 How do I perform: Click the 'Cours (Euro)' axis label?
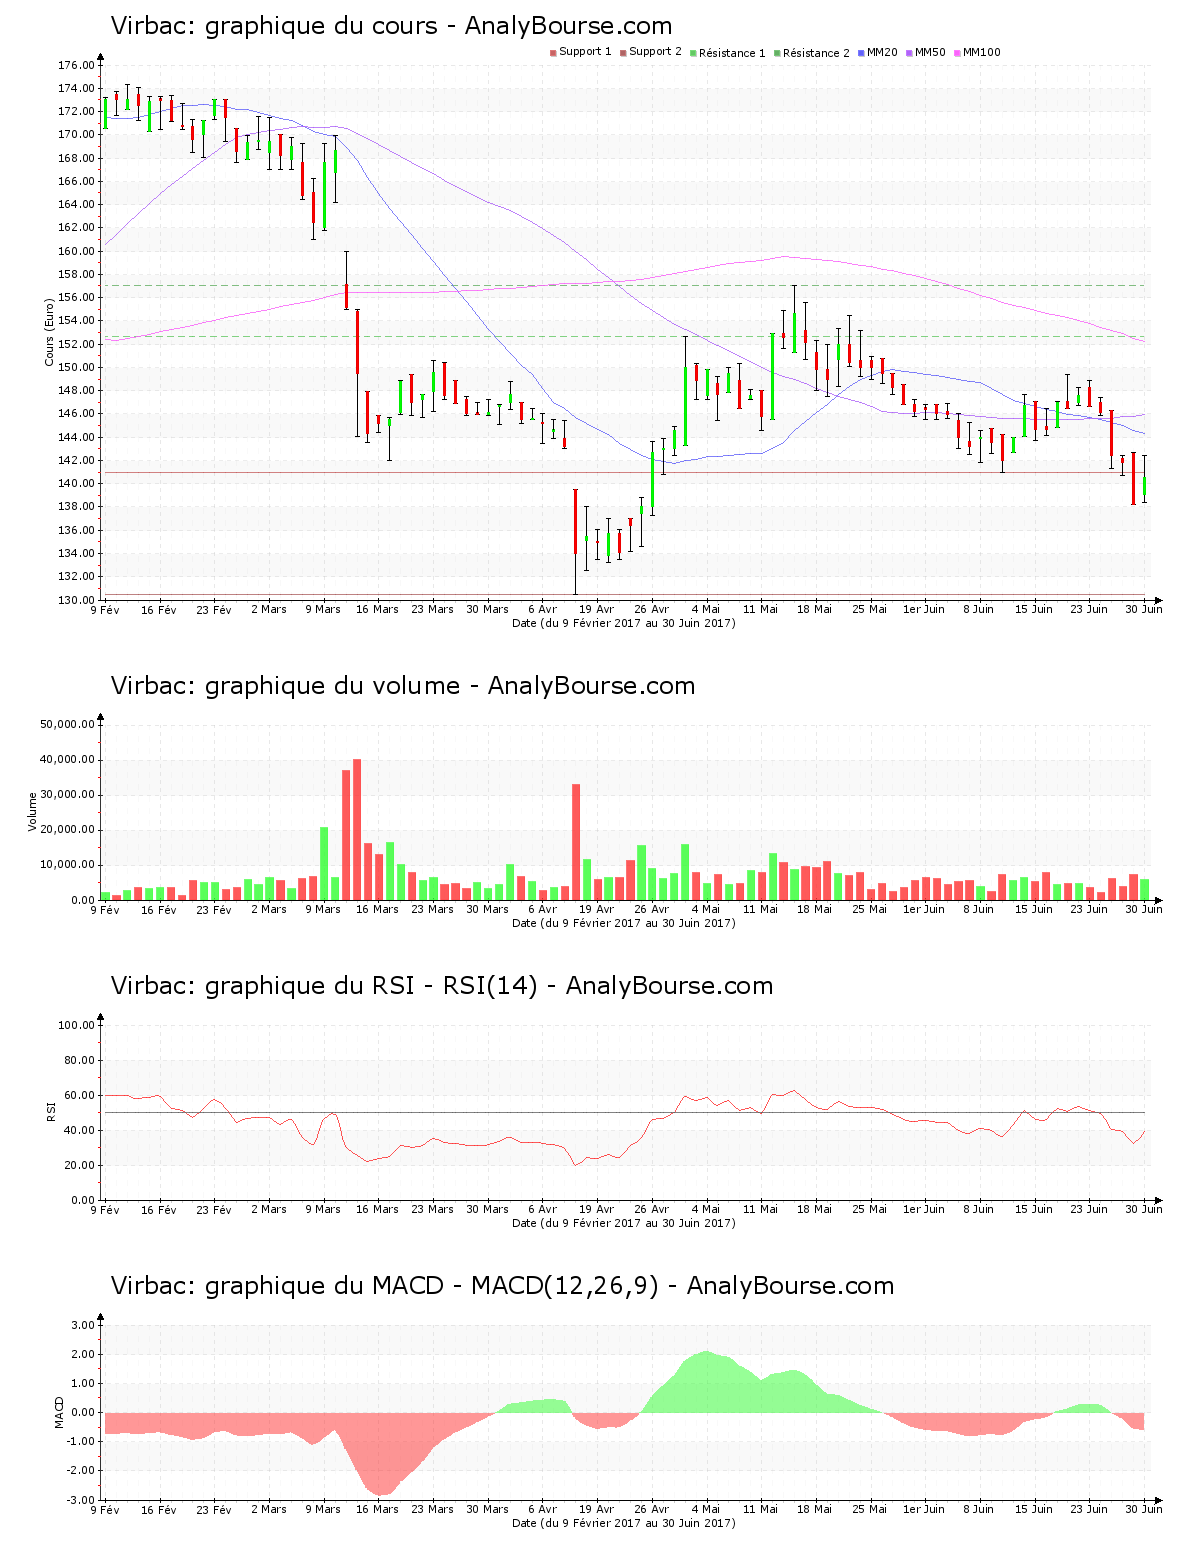[49, 332]
